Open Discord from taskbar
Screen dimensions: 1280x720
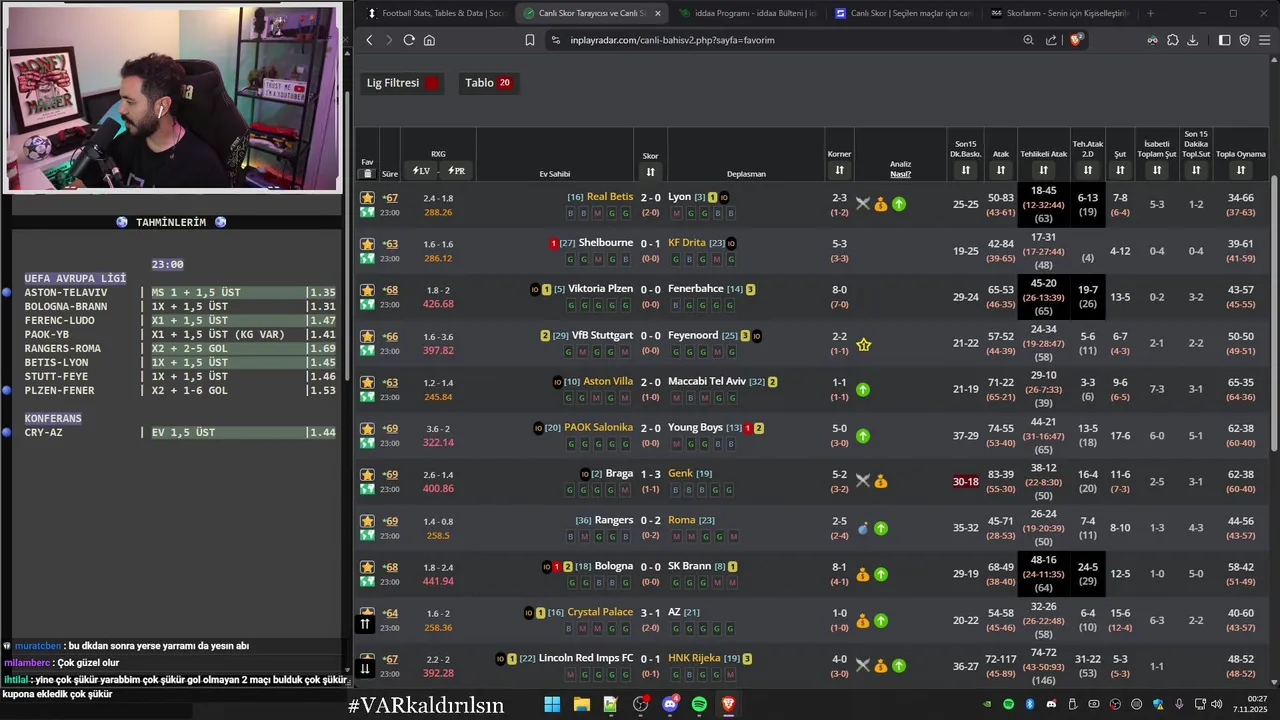[x=670, y=704]
